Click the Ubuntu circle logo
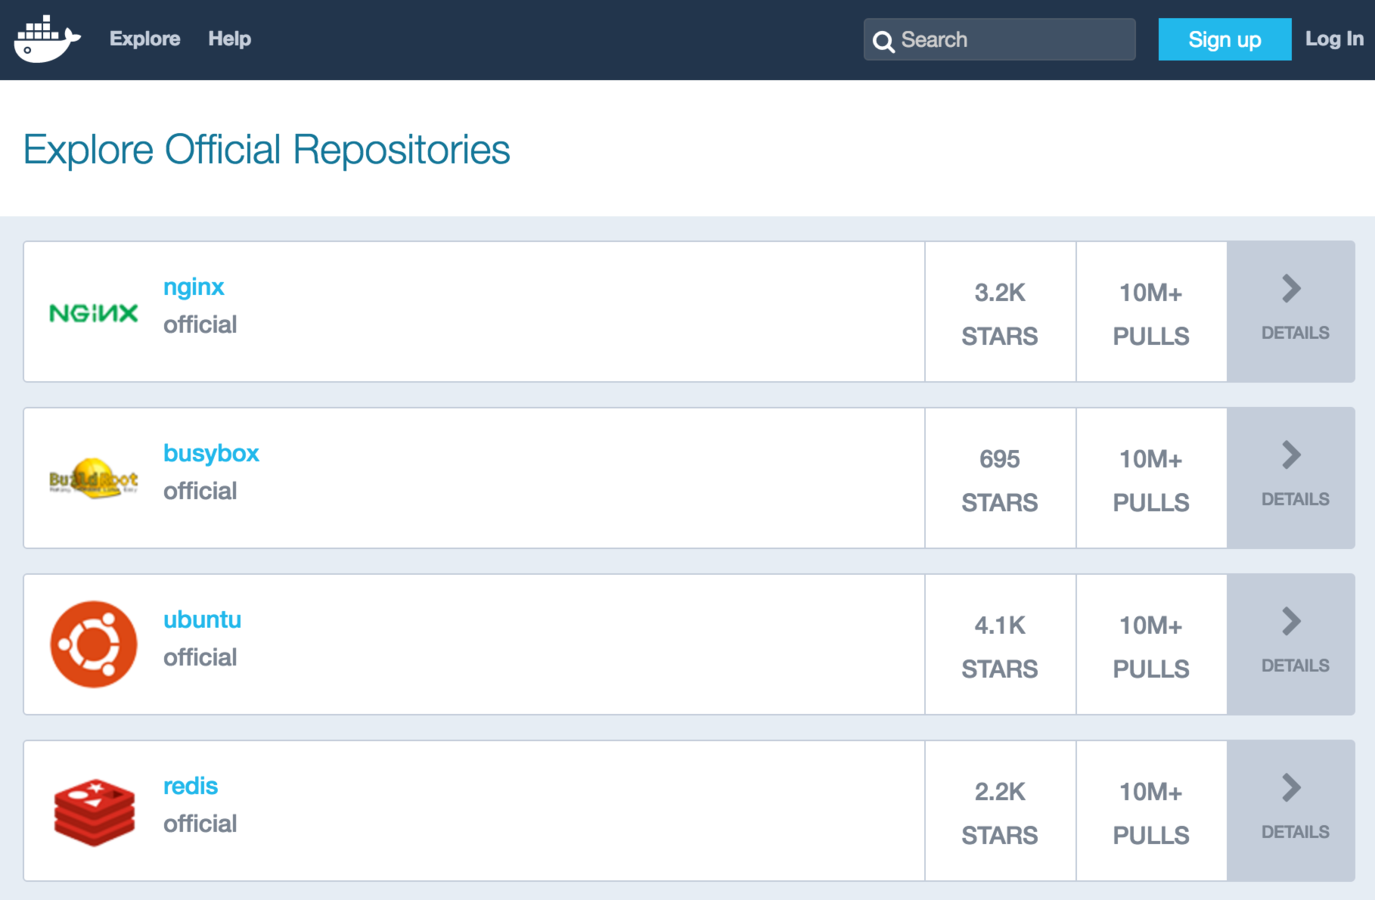 pyautogui.click(x=94, y=644)
